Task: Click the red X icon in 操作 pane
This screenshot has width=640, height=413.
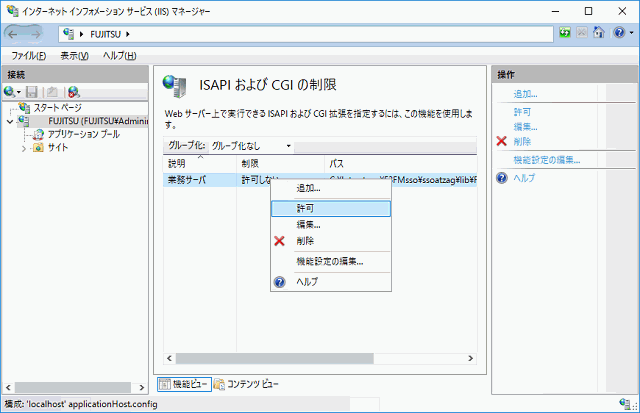Action: [x=502, y=141]
